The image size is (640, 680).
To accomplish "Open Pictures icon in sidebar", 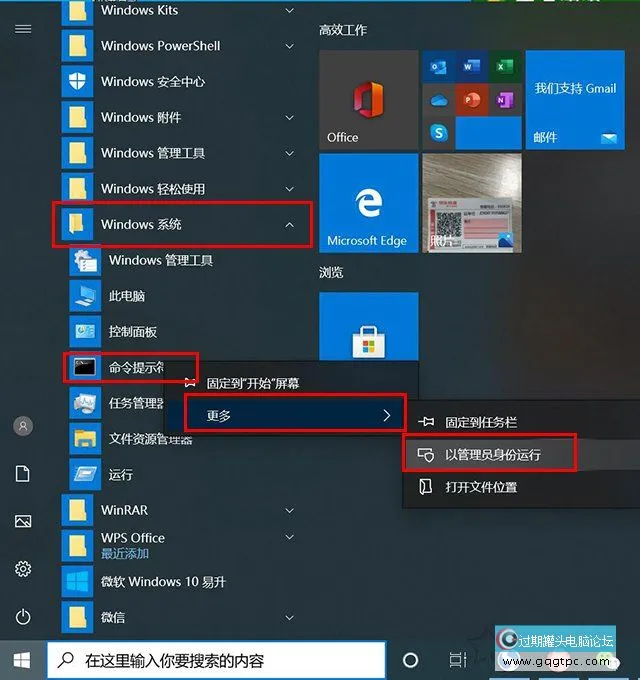I will tap(23, 521).
